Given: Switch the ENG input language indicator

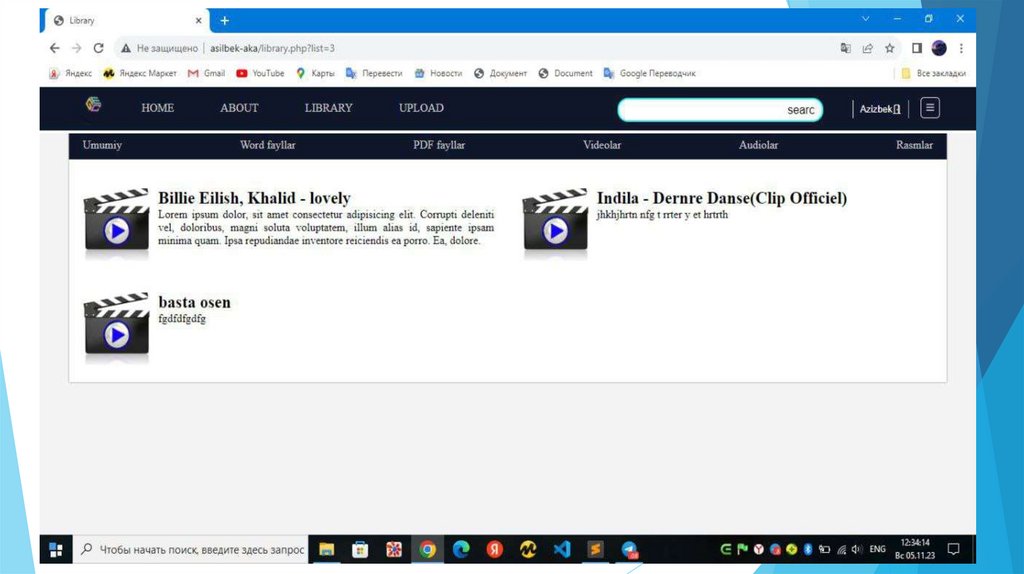Looking at the screenshot, I should pos(878,549).
